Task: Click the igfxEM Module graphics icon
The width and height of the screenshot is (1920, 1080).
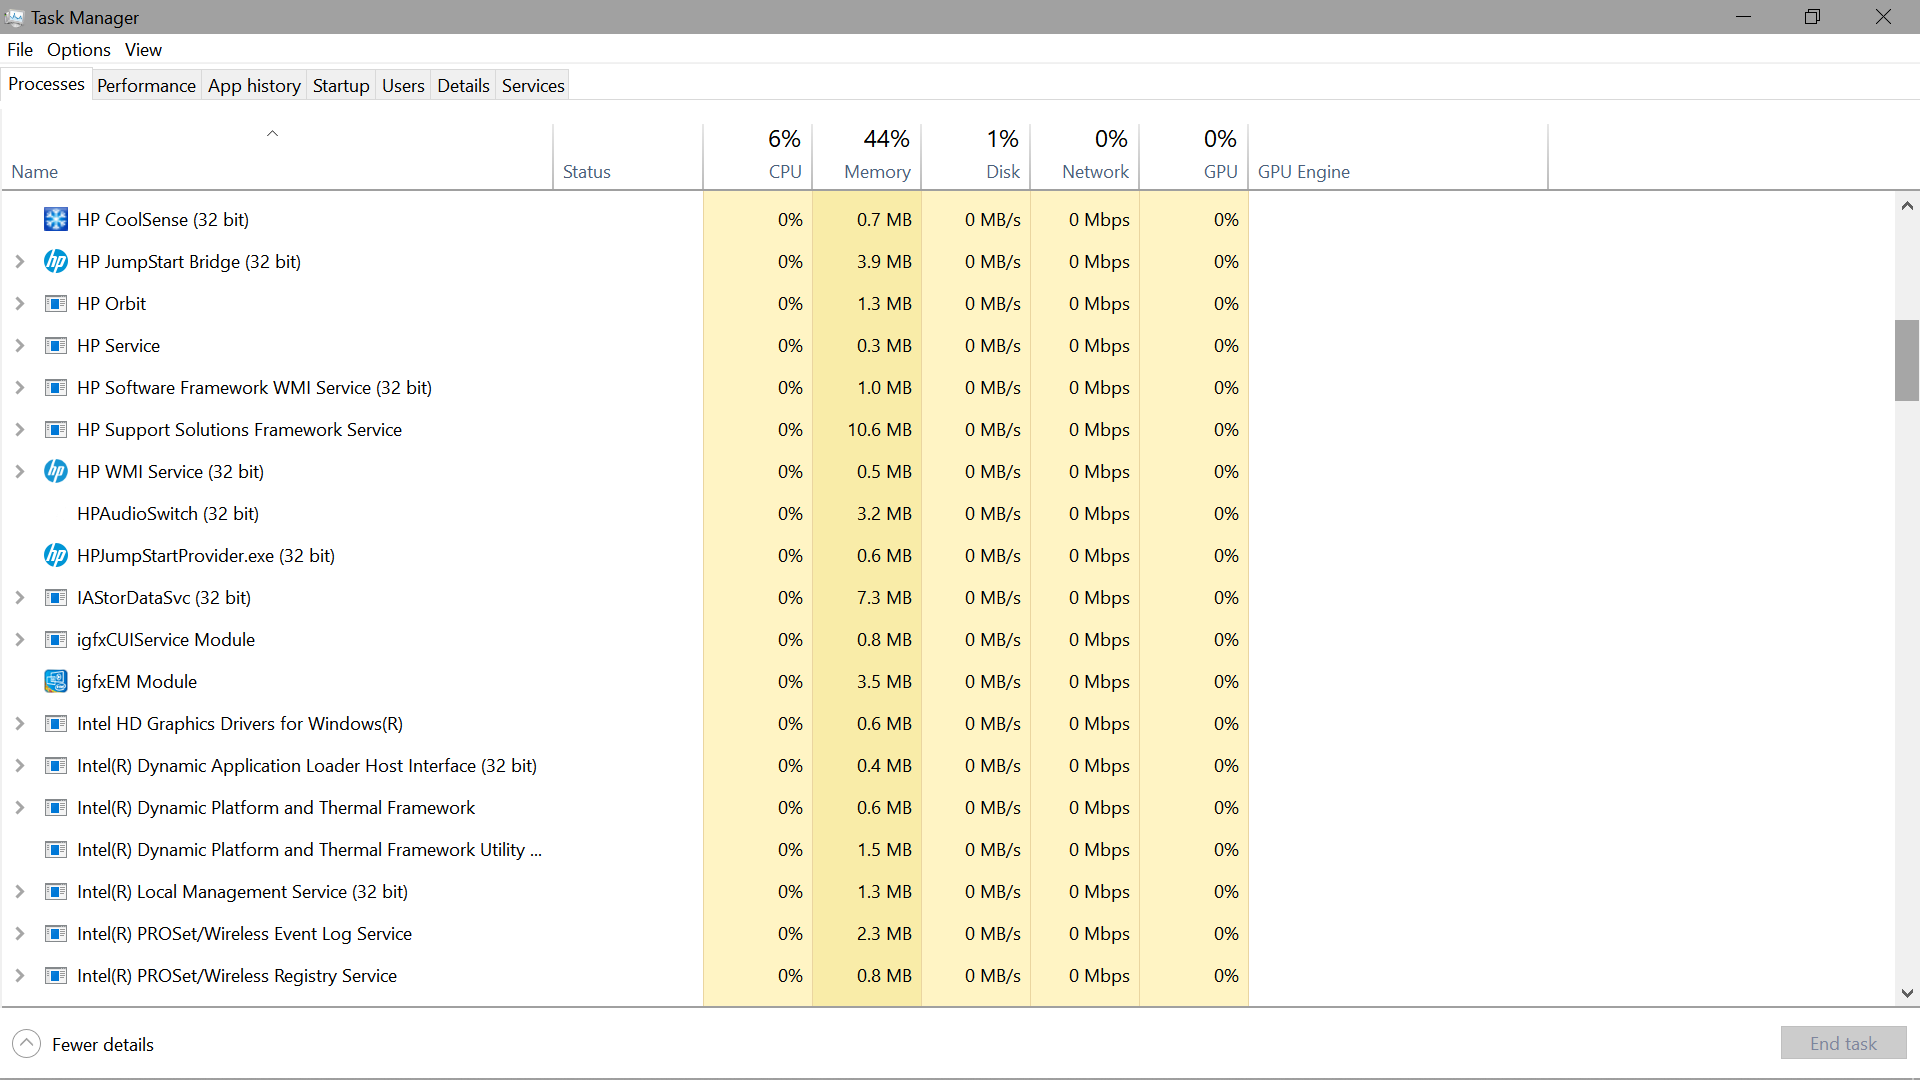Action: [56, 681]
